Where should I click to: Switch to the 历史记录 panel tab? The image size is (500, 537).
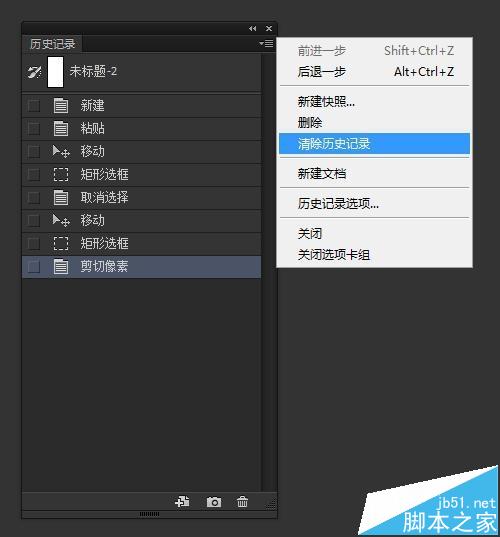click(52, 44)
